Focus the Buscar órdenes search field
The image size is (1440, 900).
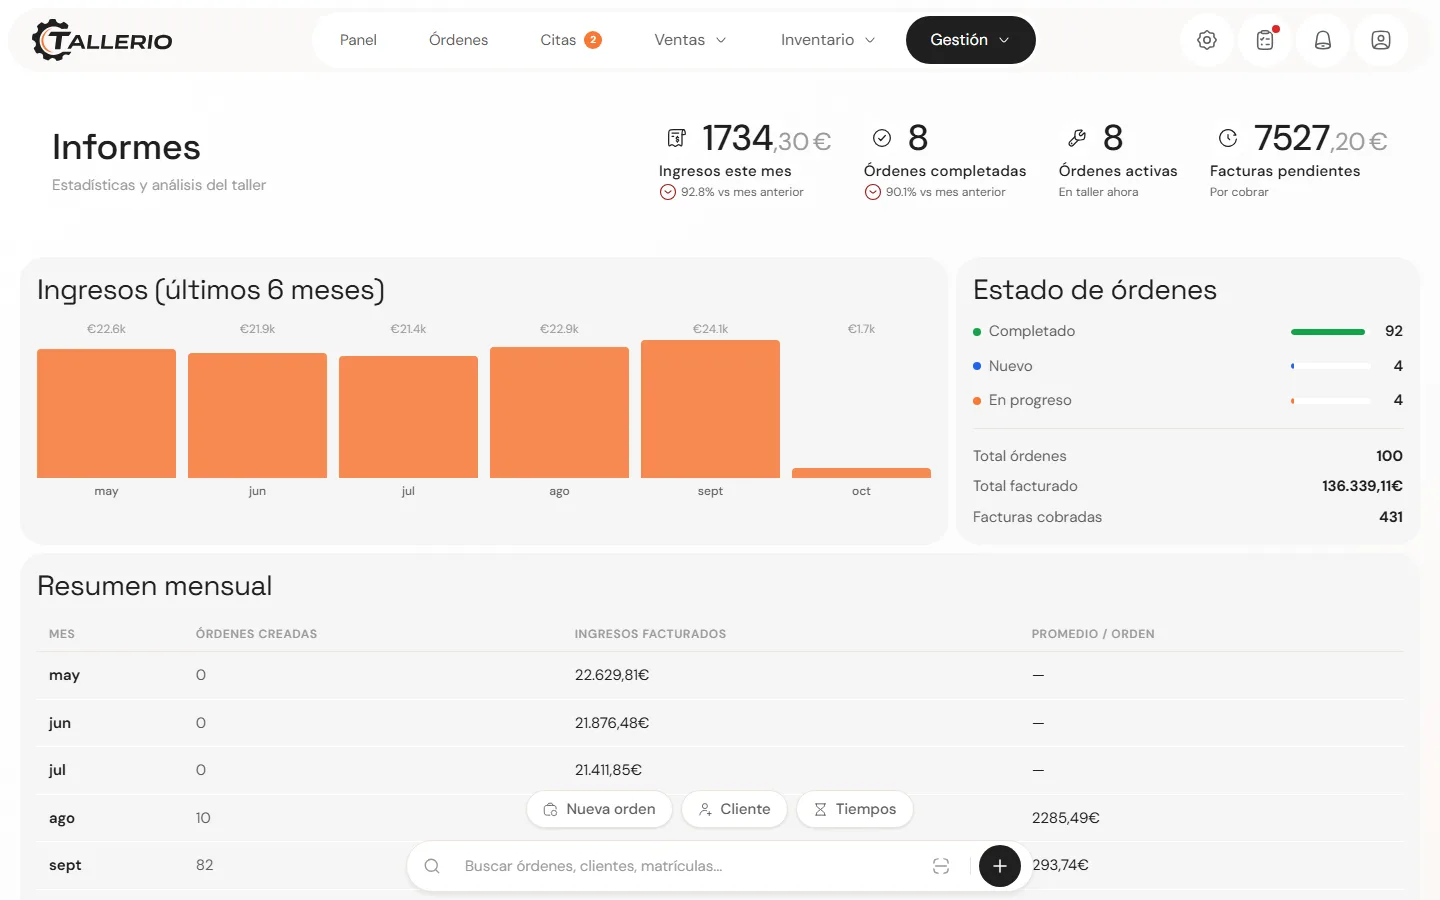[690, 866]
